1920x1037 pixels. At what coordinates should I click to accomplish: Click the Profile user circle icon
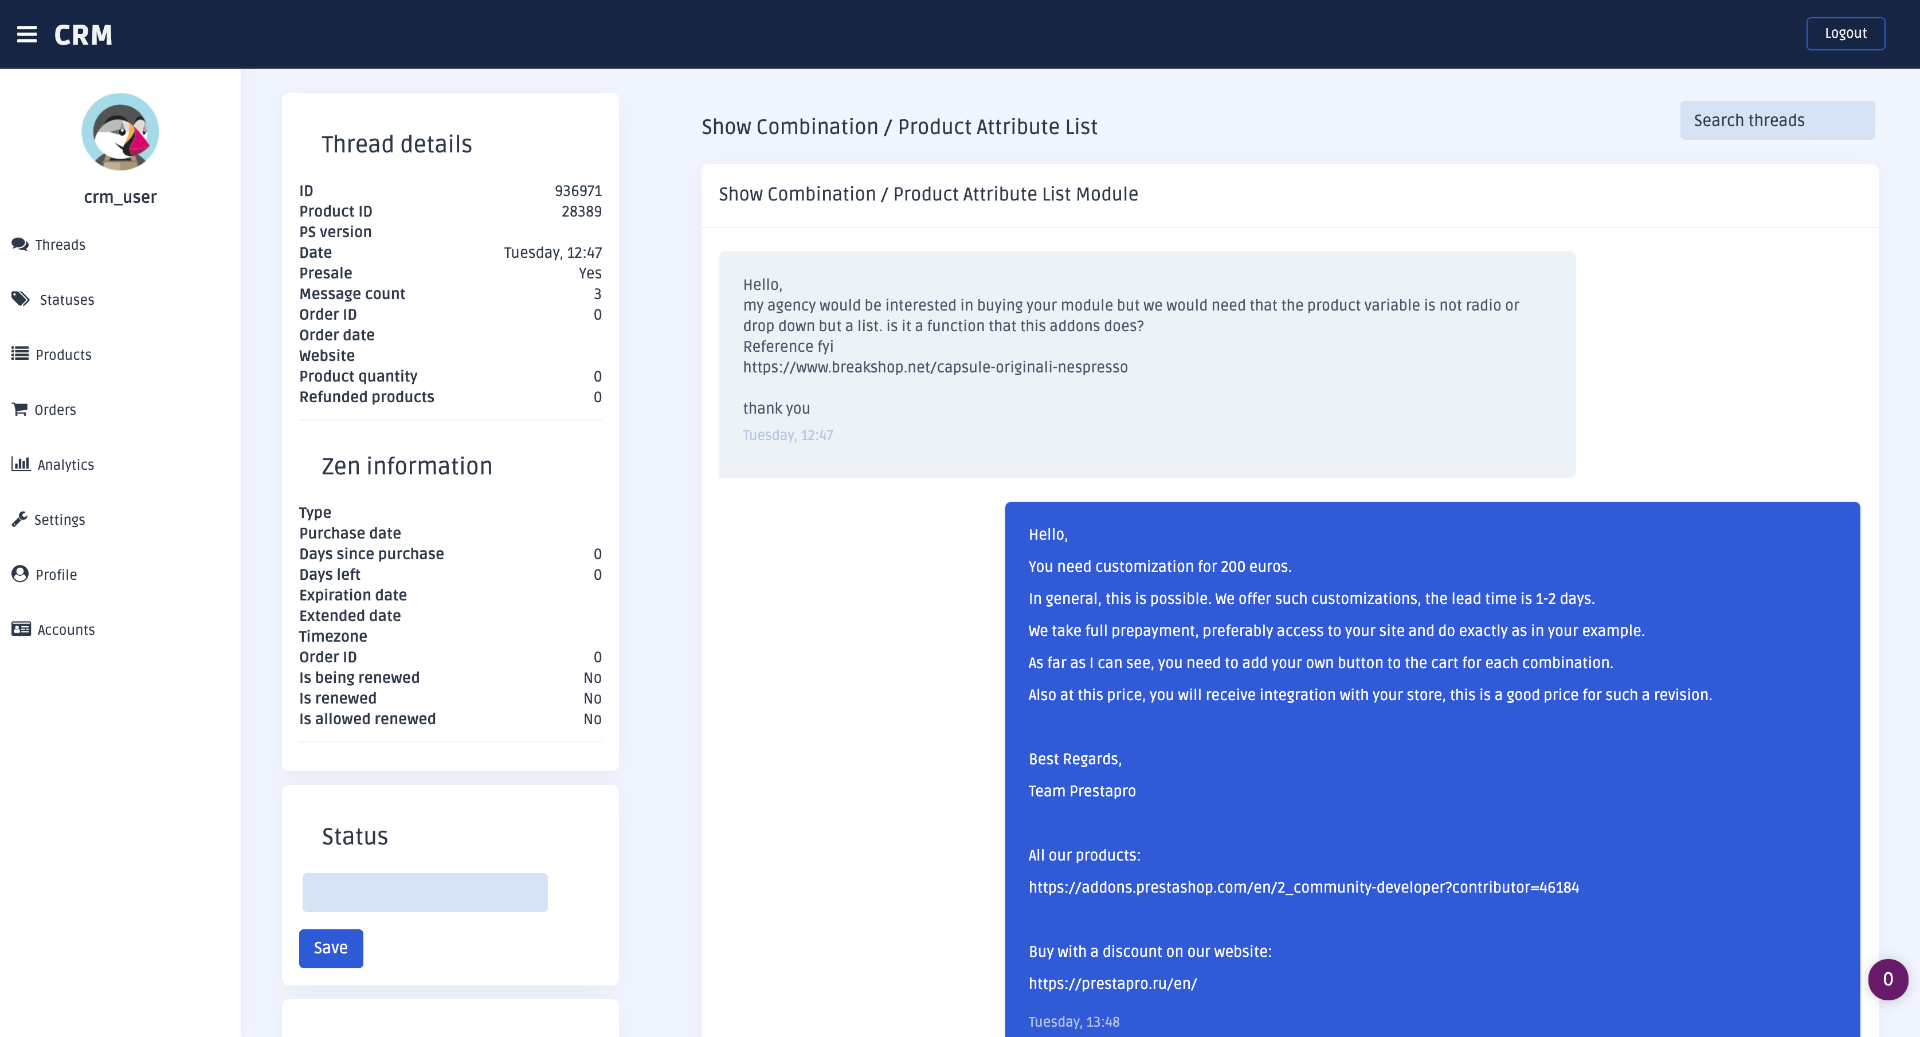point(20,574)
